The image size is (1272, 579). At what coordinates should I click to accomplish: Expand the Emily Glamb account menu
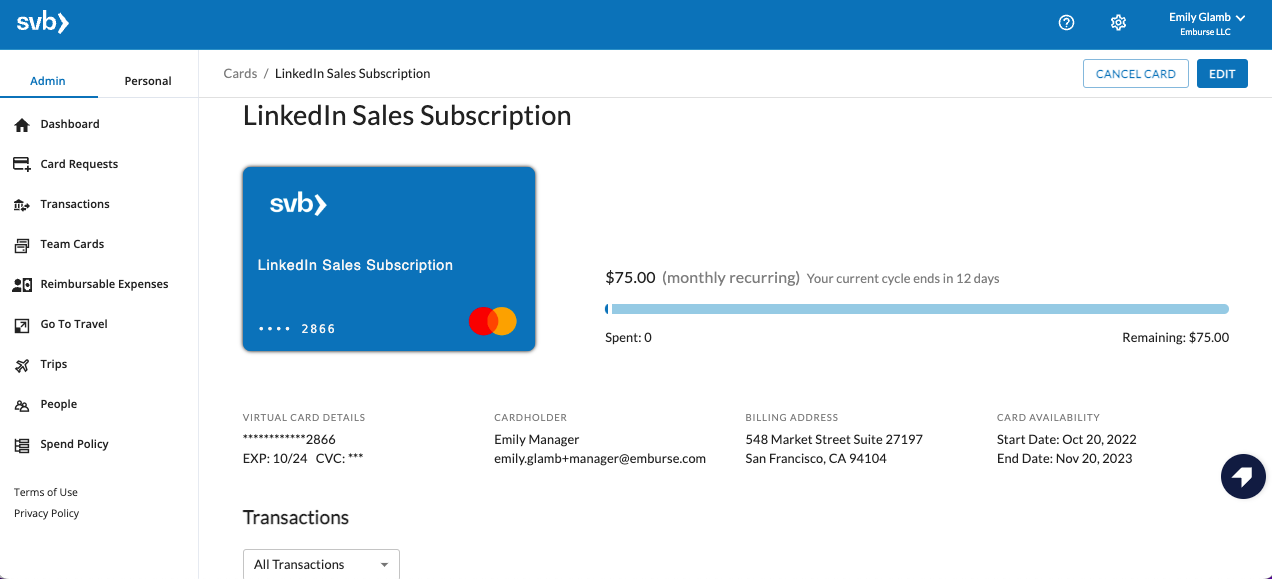pos(1207,24)
